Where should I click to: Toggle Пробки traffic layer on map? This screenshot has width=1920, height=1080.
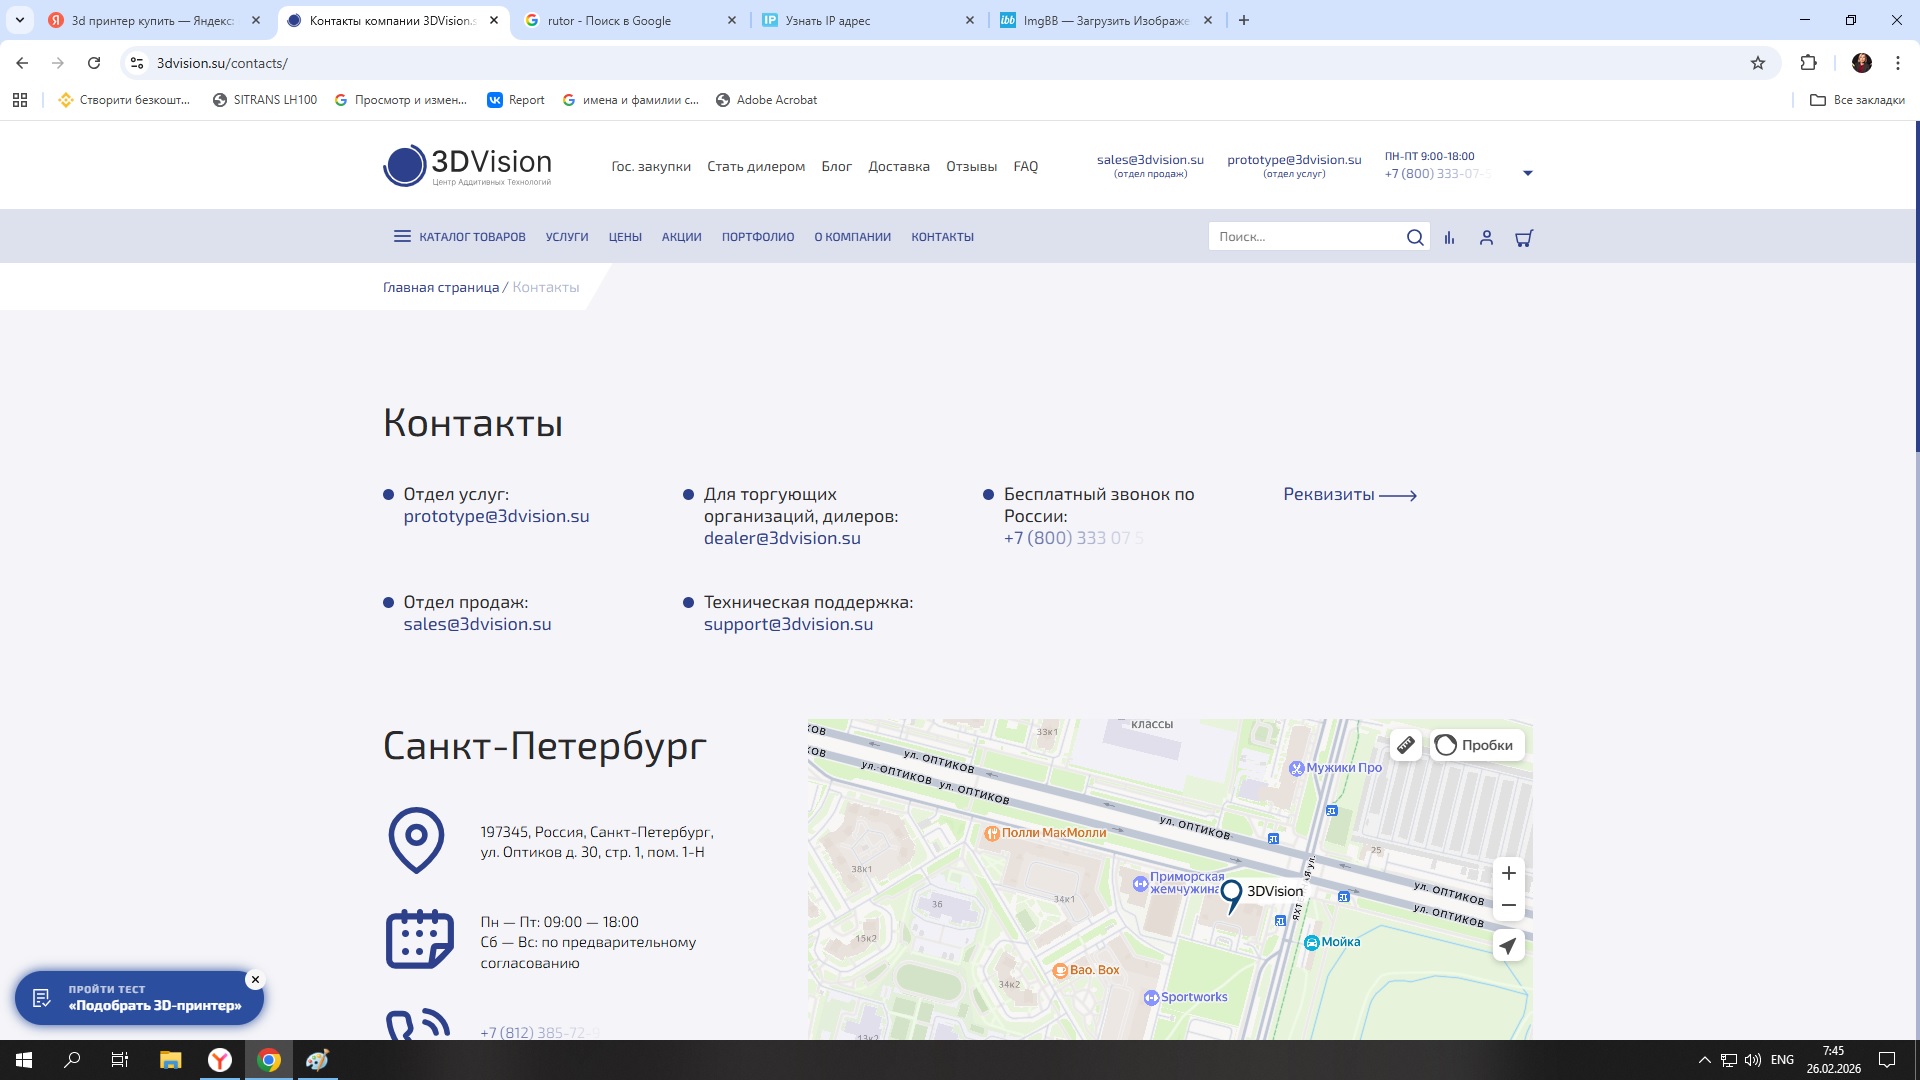pyautogui.click(x=1475, y=745)
